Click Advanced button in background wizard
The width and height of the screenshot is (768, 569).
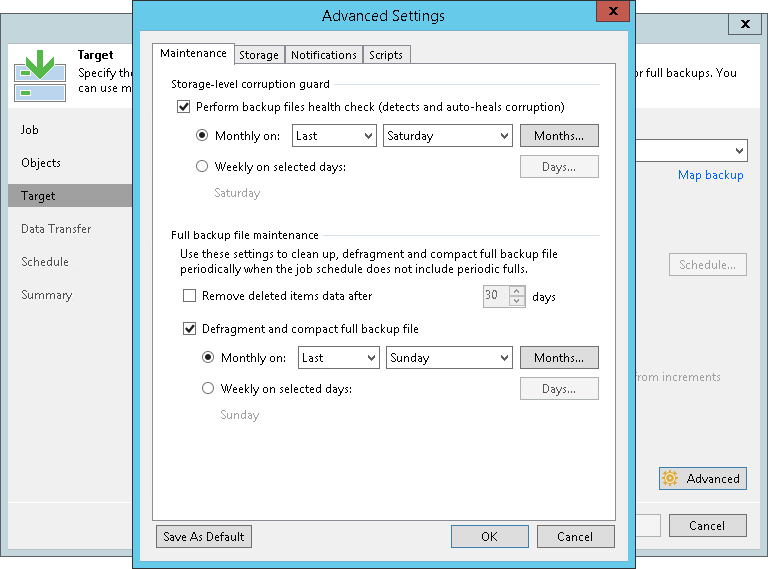(703, 478)
